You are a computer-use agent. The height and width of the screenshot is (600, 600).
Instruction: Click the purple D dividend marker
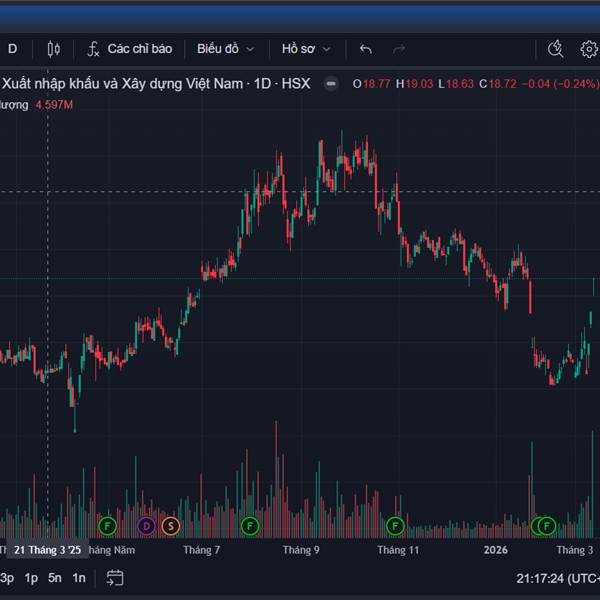pyautogui.click(x=147, y=525)
